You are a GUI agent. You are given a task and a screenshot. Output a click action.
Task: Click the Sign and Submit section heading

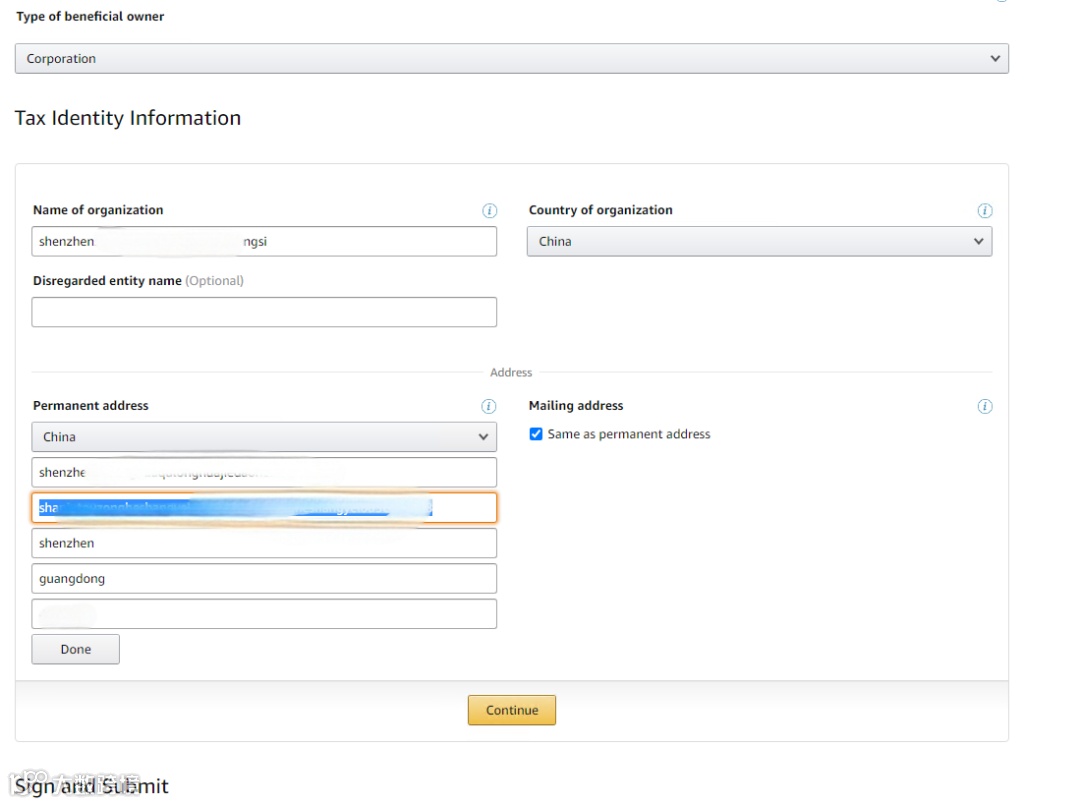pos(92,786)
